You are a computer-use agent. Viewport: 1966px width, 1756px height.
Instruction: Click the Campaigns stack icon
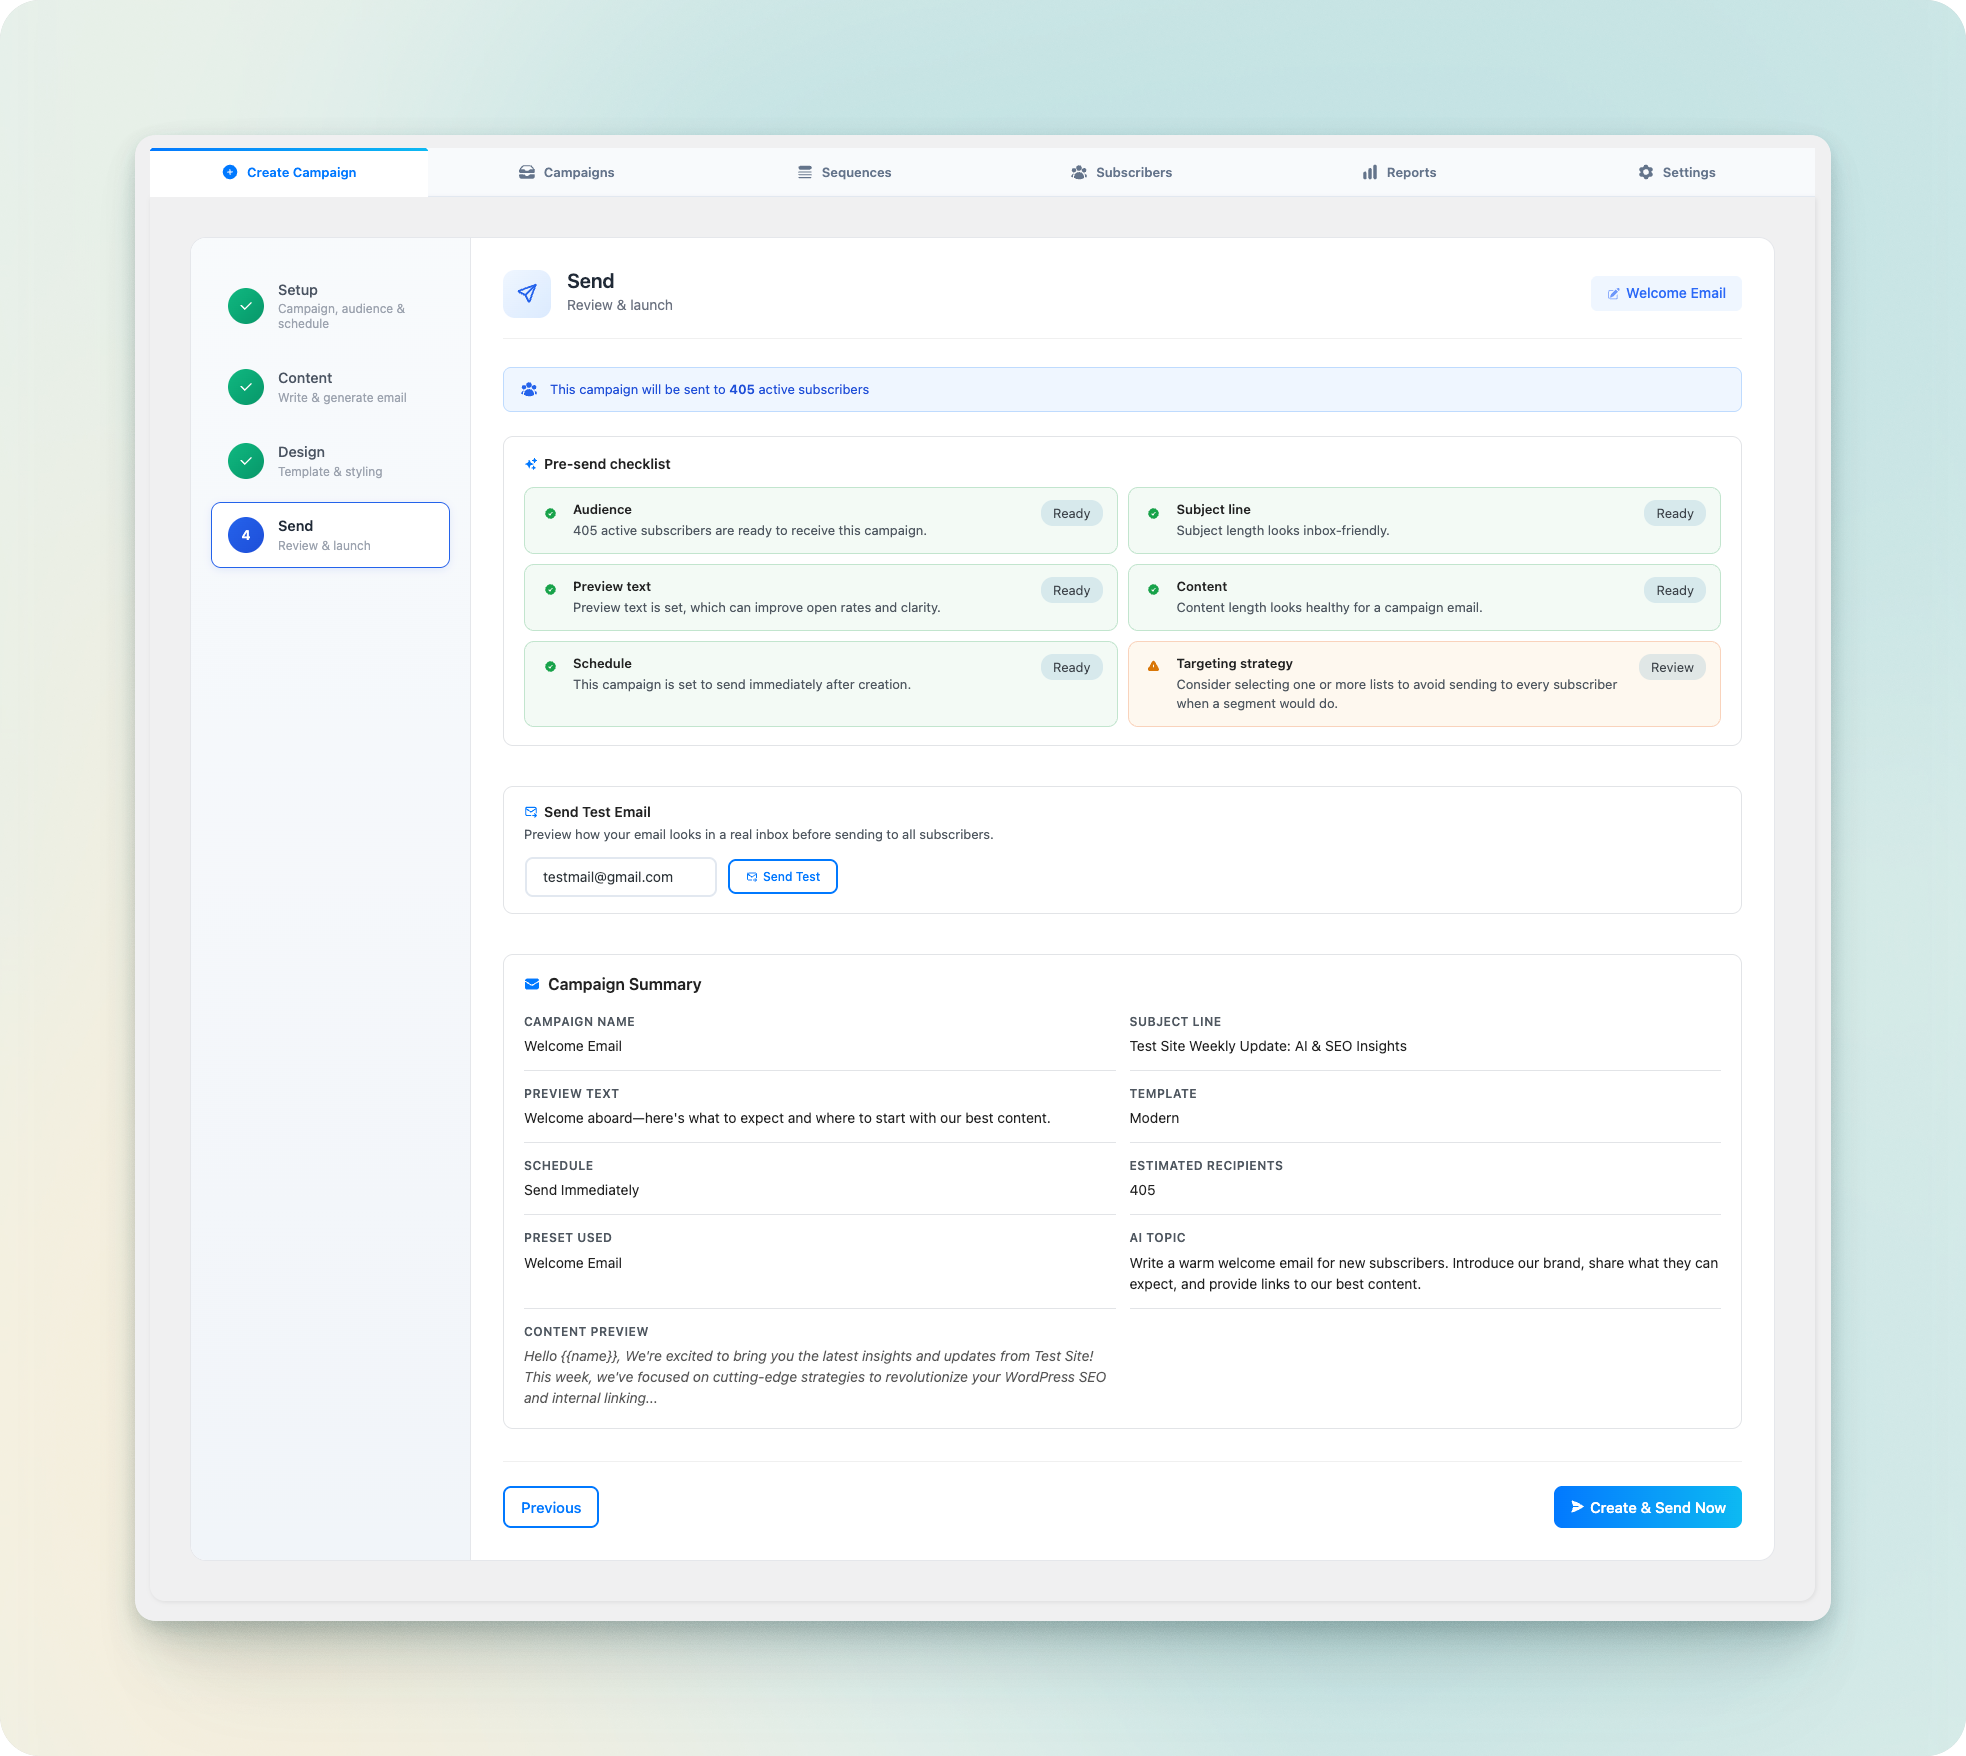[527, 171]
